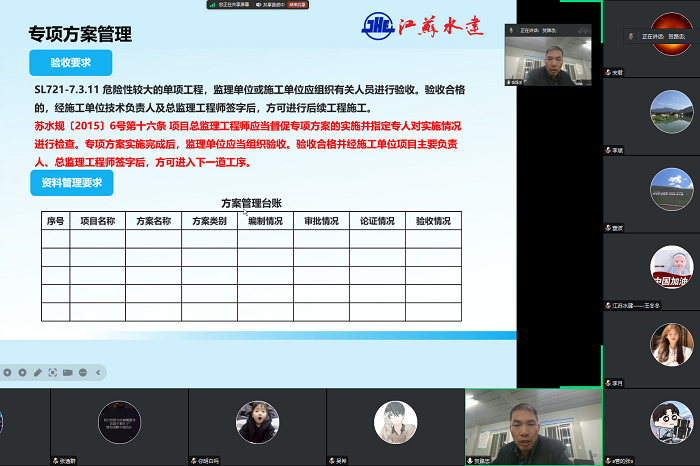Click the next slide arrow in presentation toolbar

(22, 372)
